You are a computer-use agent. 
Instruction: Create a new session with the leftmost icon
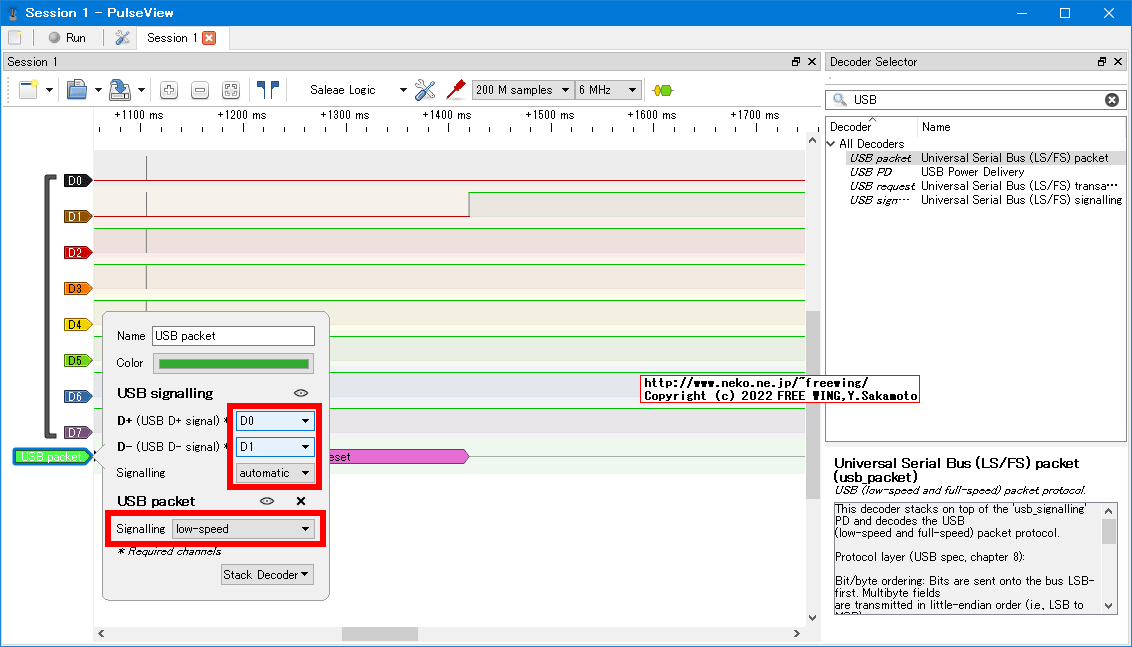[30, 89]
